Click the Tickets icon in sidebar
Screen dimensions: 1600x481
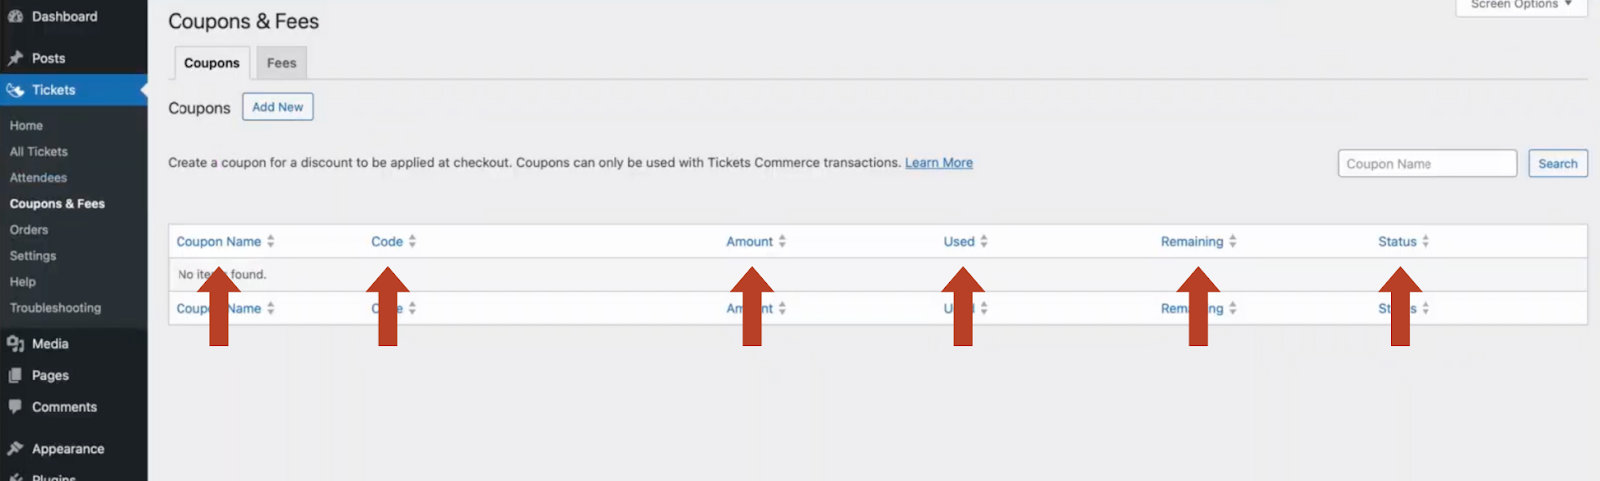coord(15,90)
